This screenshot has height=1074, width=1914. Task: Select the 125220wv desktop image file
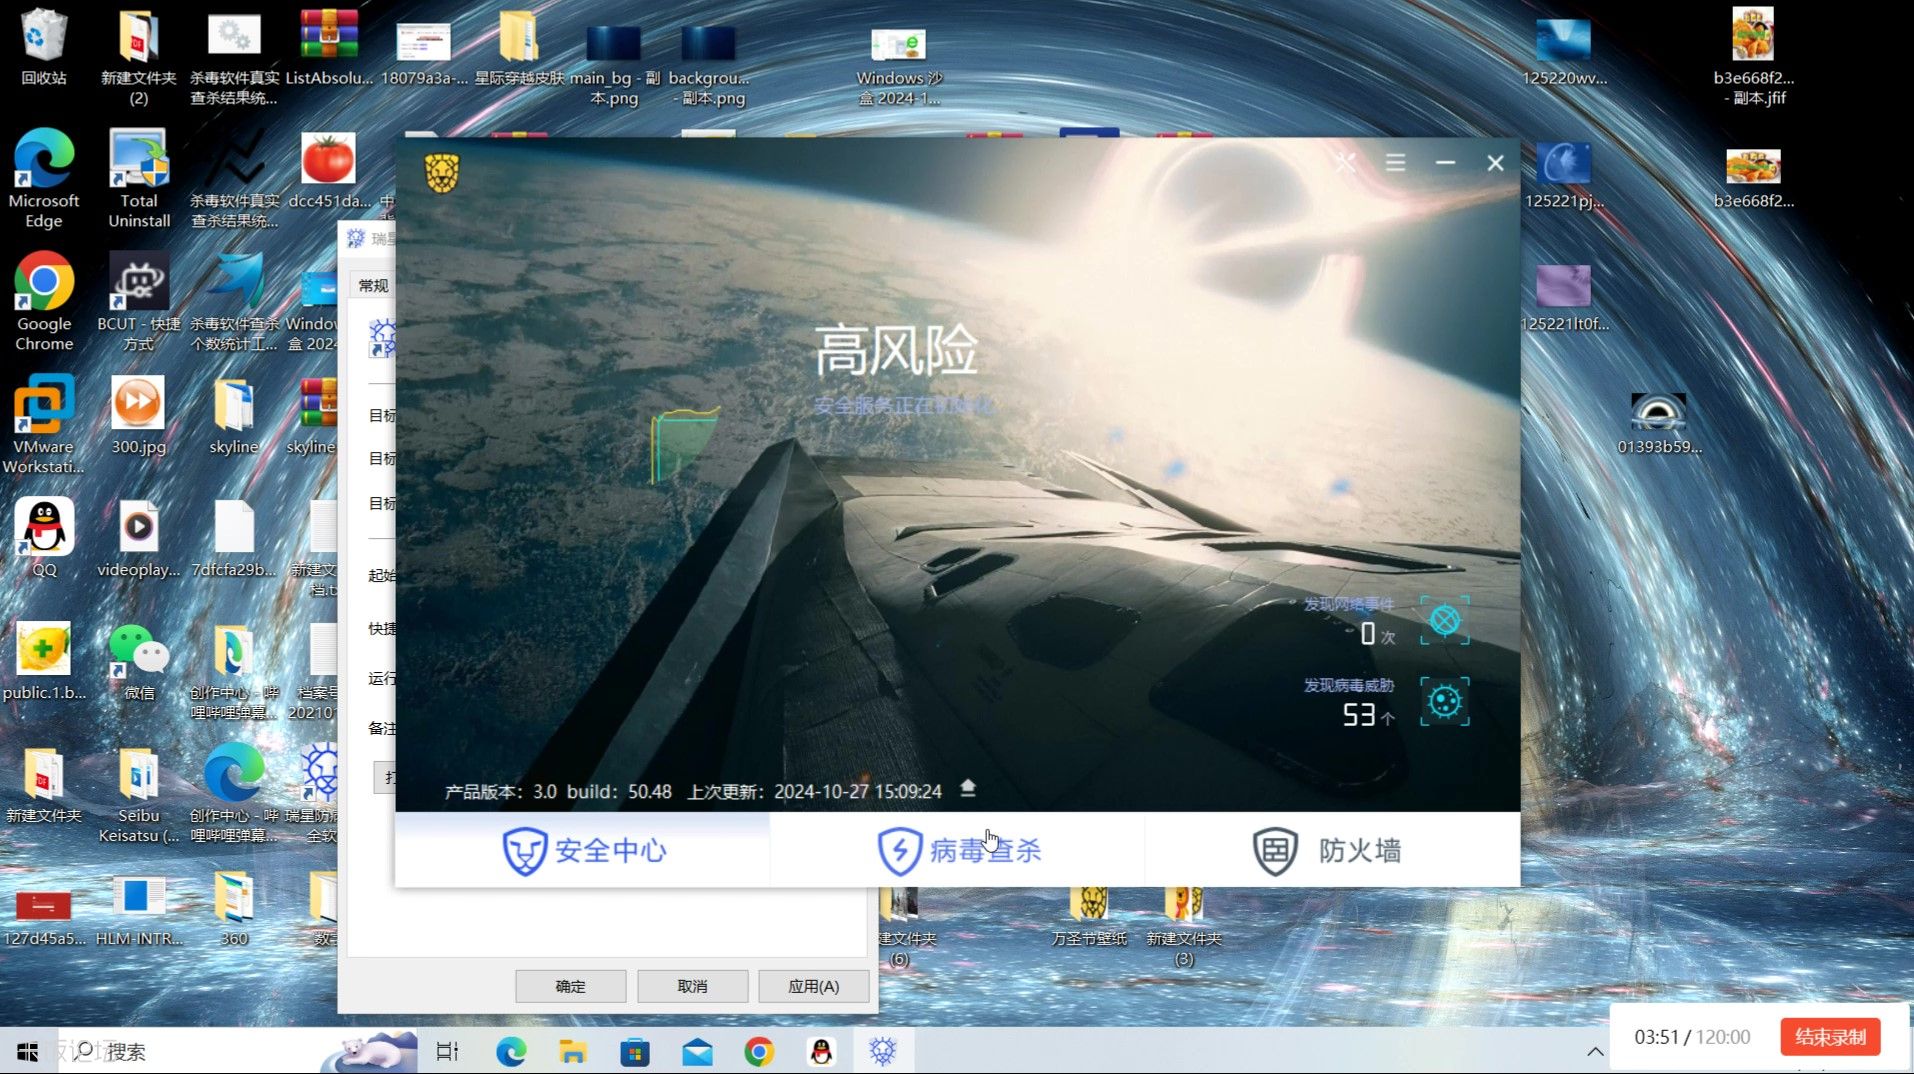[1564, 52]
